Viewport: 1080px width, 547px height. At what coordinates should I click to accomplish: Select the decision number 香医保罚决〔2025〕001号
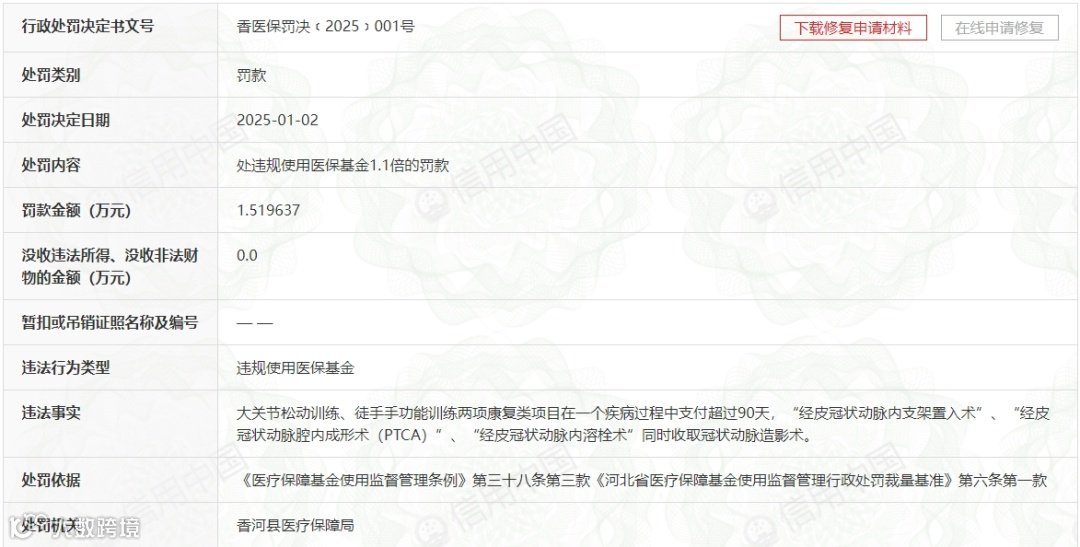[326, 27]
